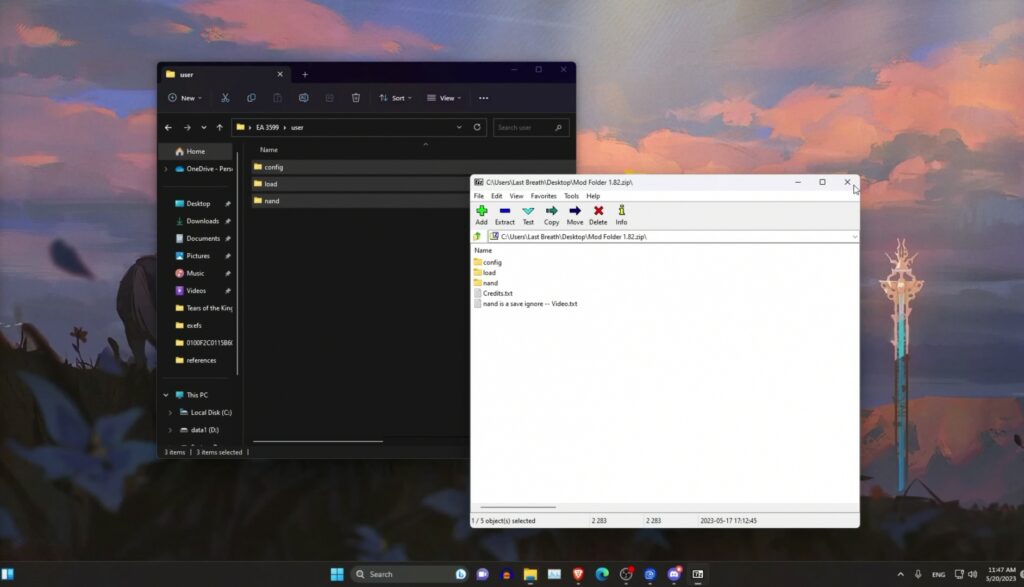Open the Windows Start menu on taskbar

337,574
